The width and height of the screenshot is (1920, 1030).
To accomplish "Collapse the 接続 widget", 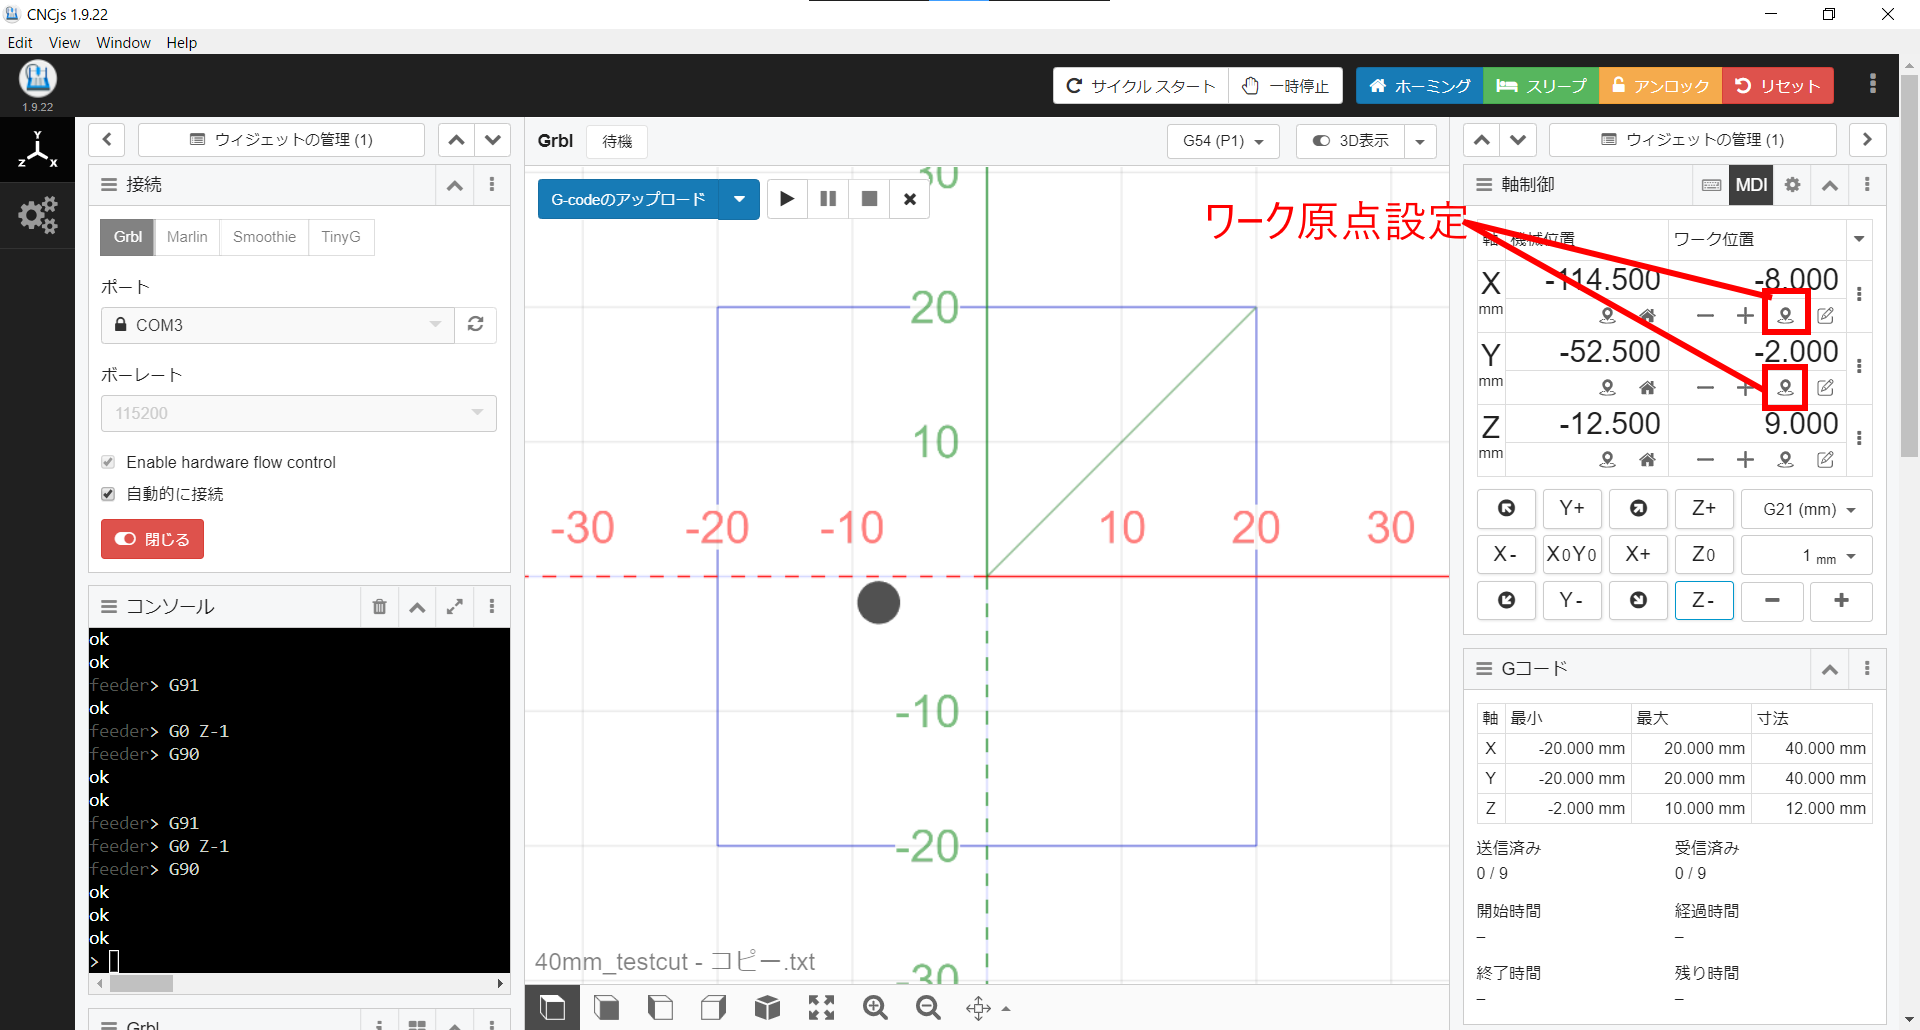I will [455, 185].
